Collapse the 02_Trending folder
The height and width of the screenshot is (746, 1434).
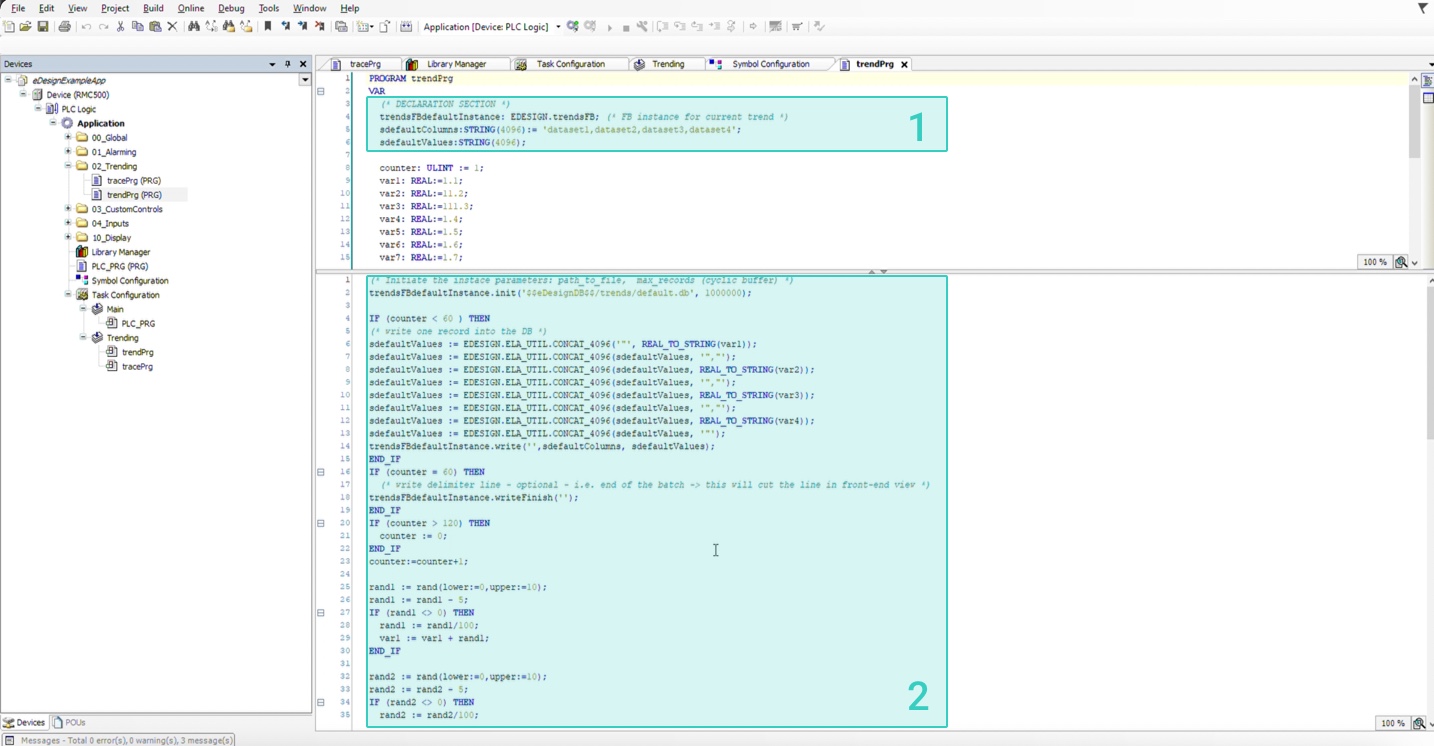[68, 166]
